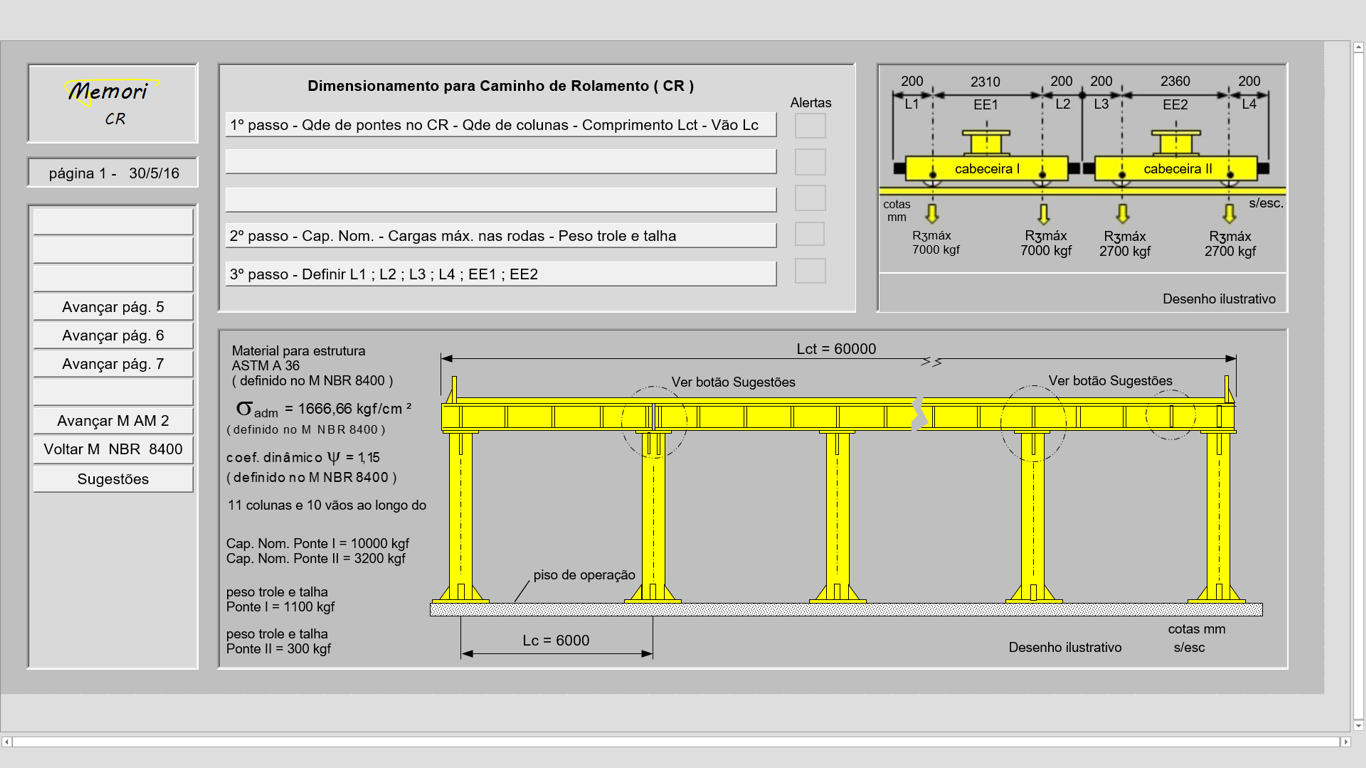Image resolution: width=1366 pixels, height=768 pixels.
Task: Return via Voltar M NBR 8400 button
Action: pyautogui.click(x=113, y=449)
